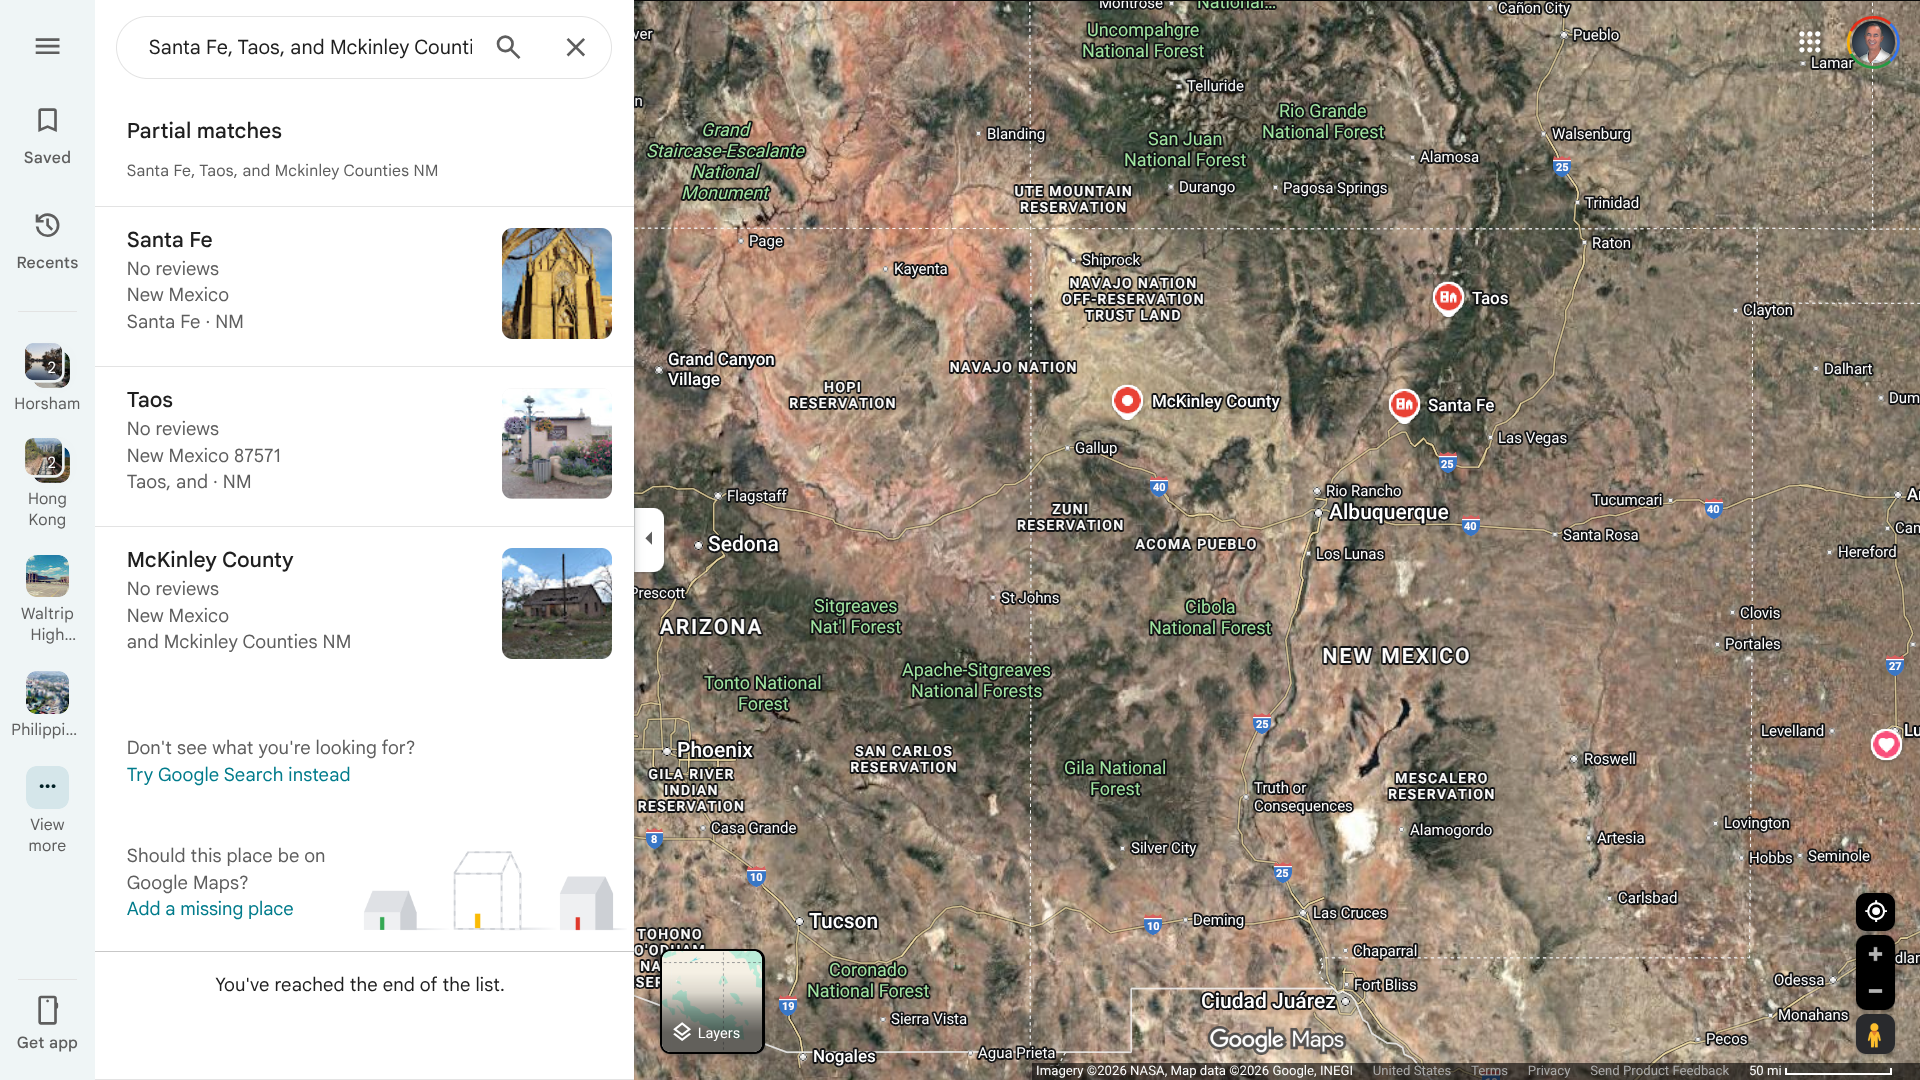Clear the search box with X

(x=575, y=47)
